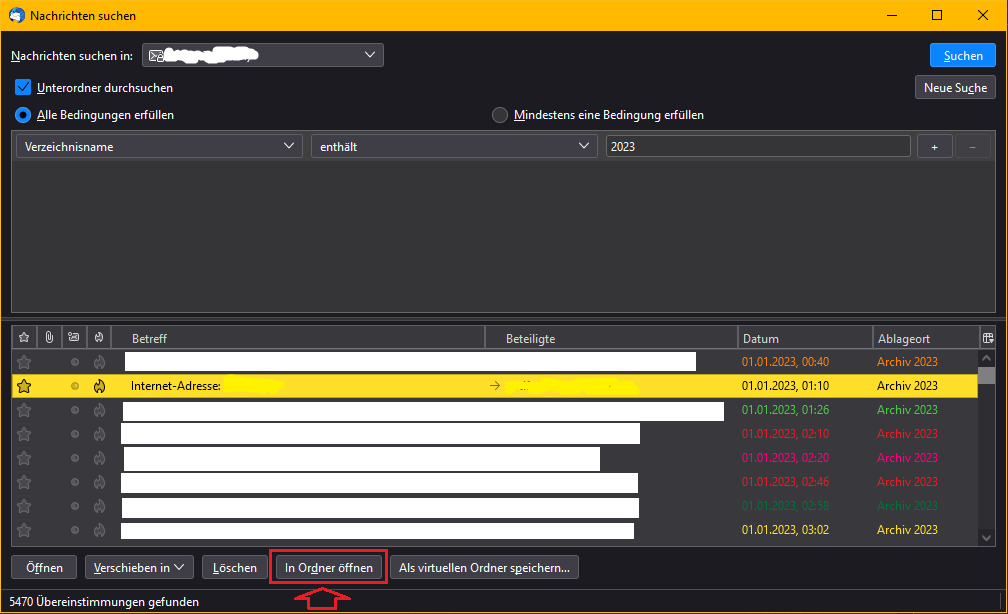Viewport: 1008px width, 614px height.
Task: Click Als virtuellen Ordner speichern button
Action: click(x=484, y=568)
